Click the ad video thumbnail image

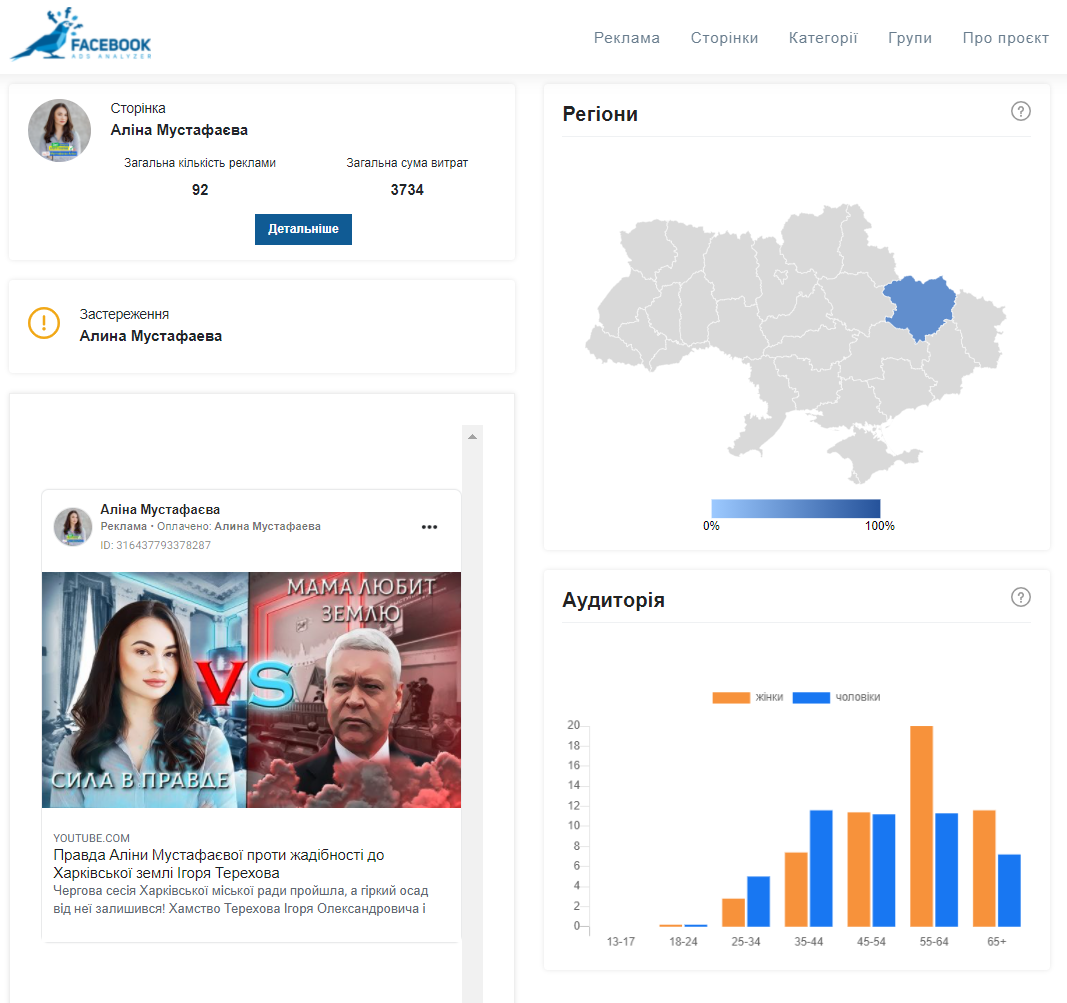coord(251,689)
